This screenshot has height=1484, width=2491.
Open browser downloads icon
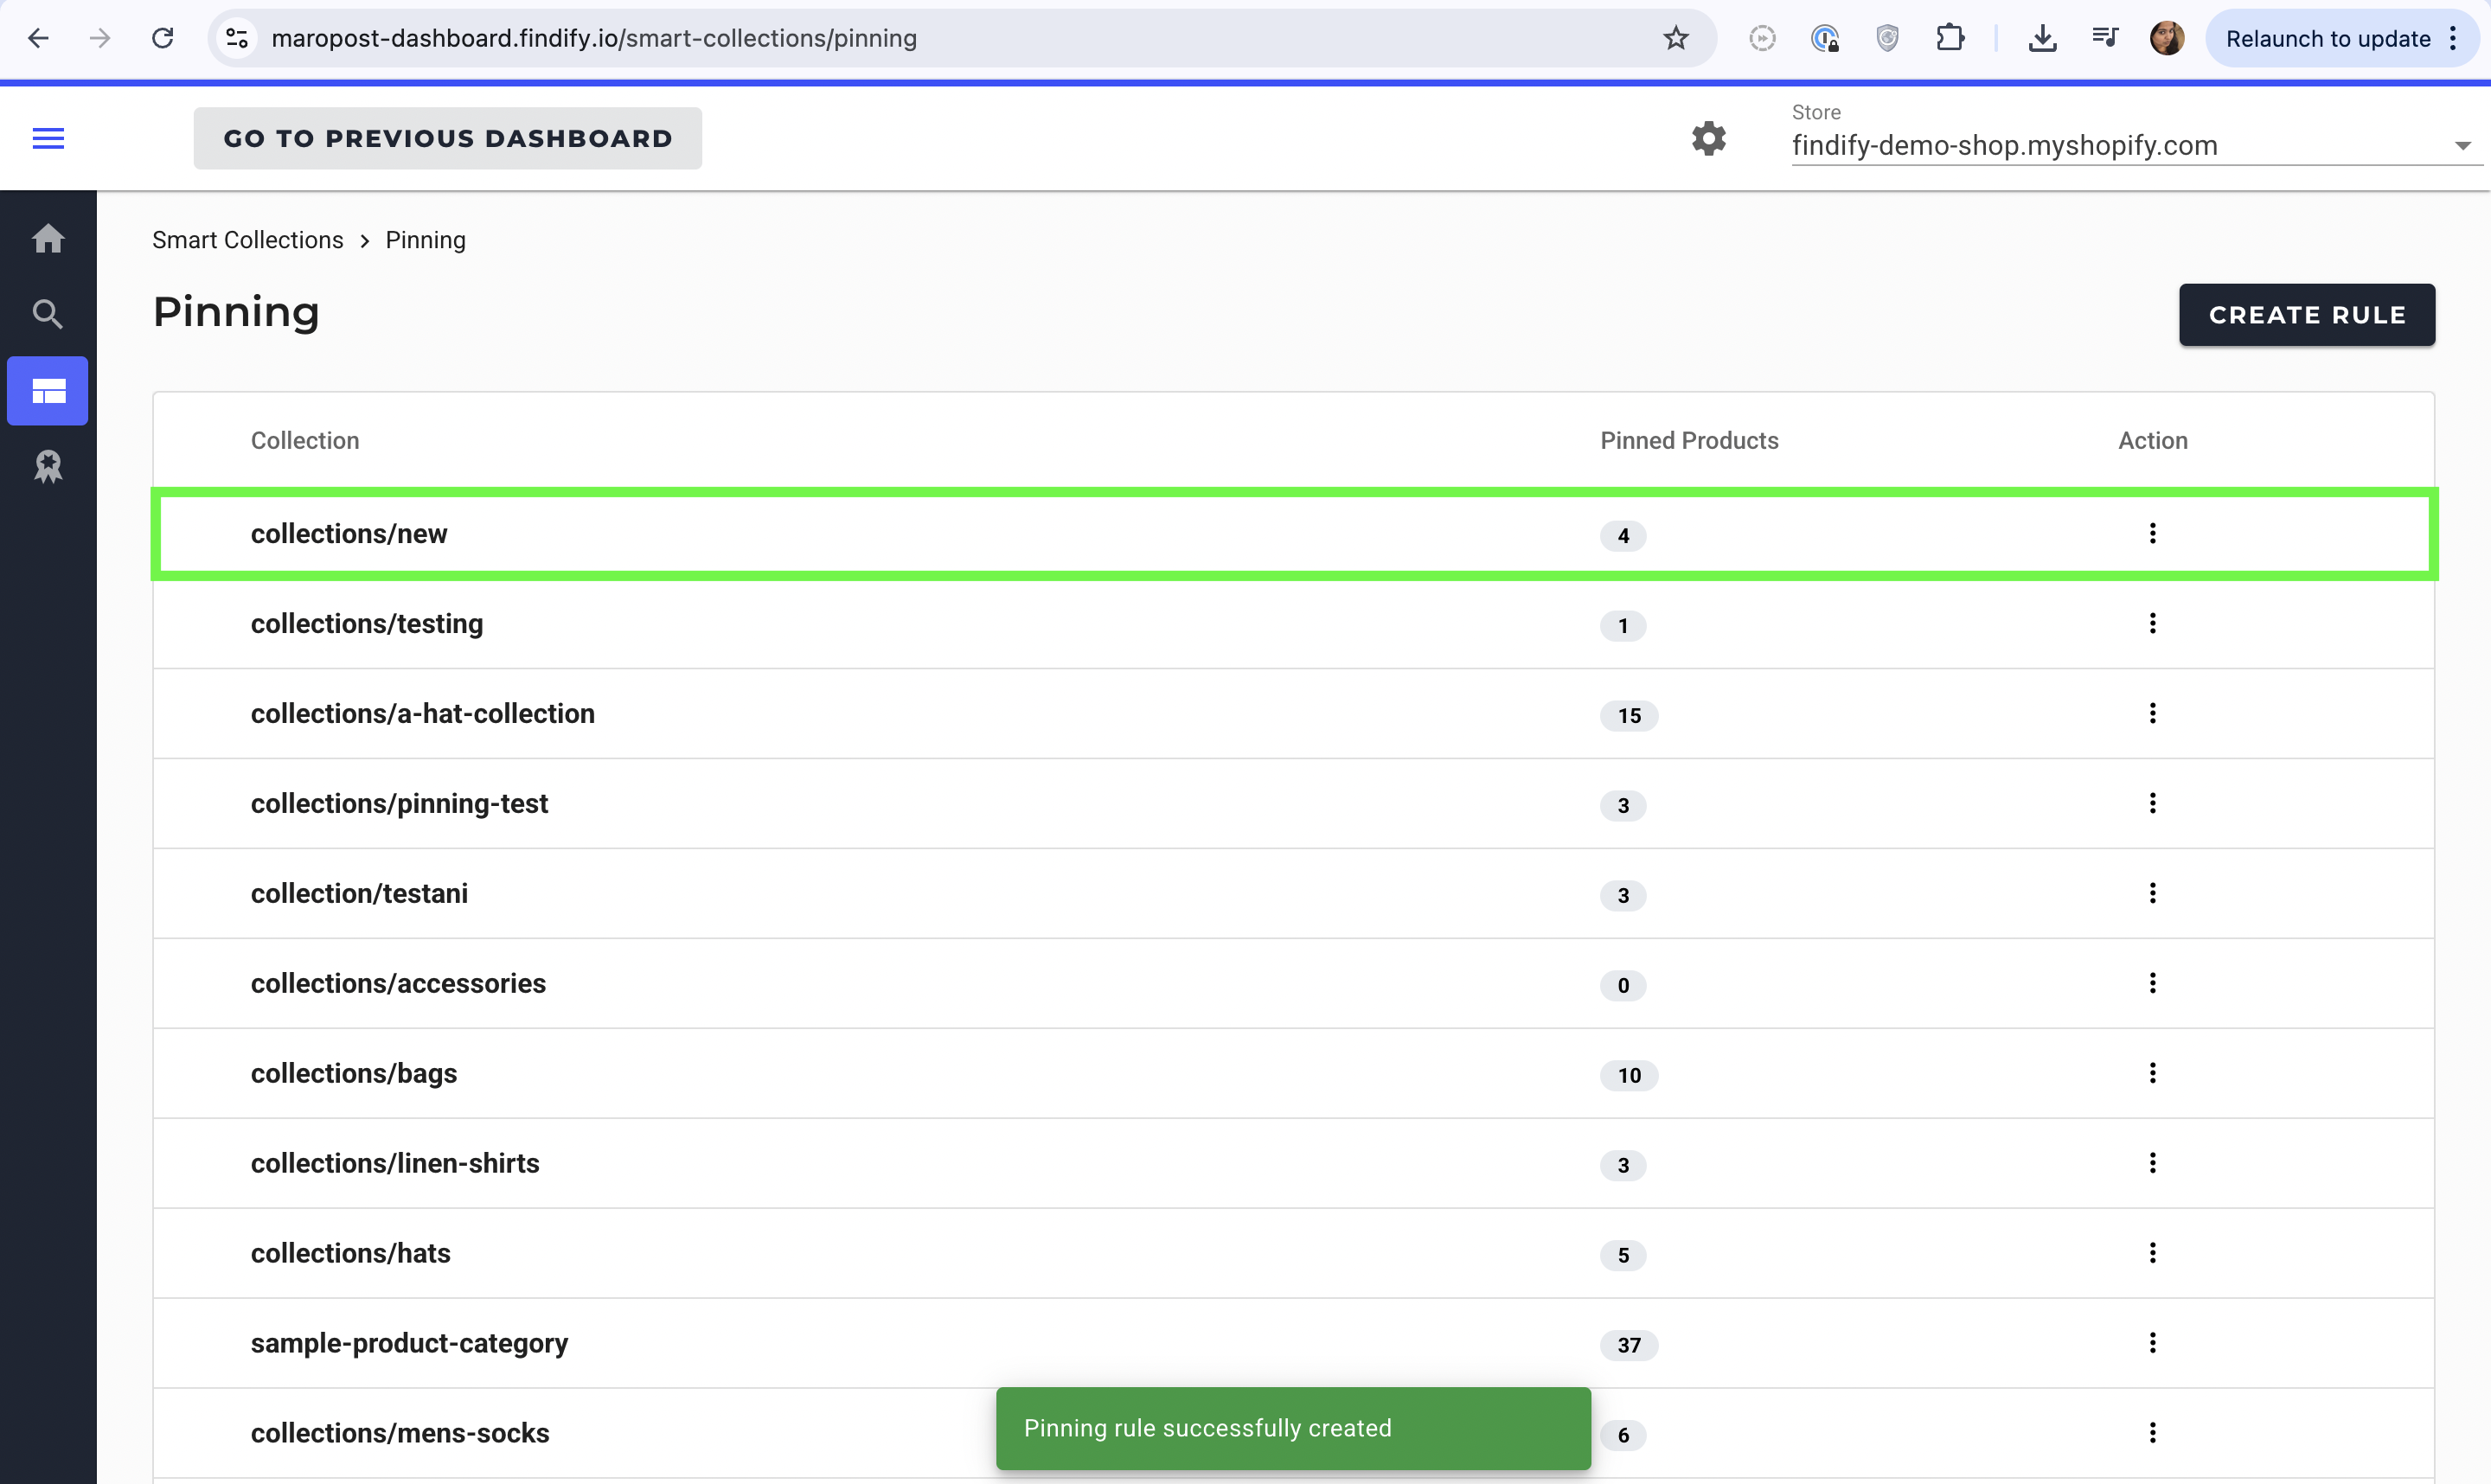2042,38
